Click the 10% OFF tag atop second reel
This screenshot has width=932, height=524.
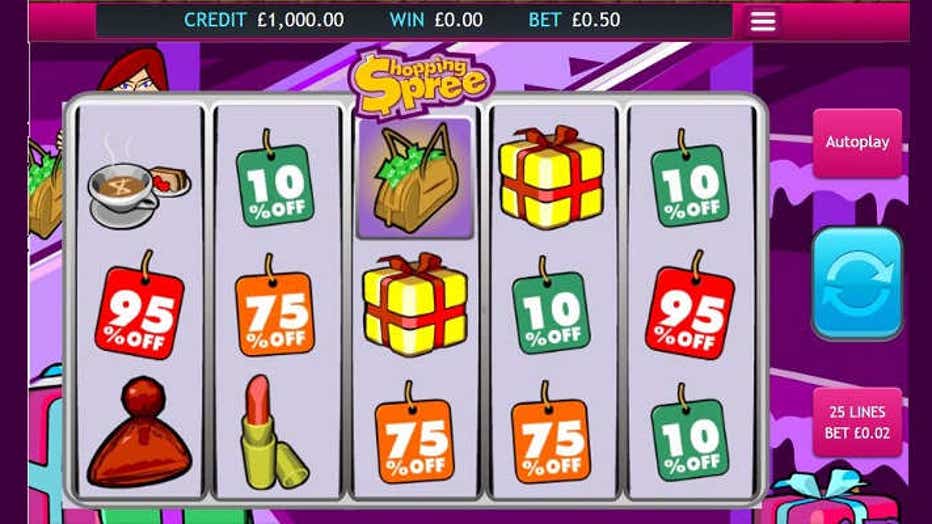point(275,179)
